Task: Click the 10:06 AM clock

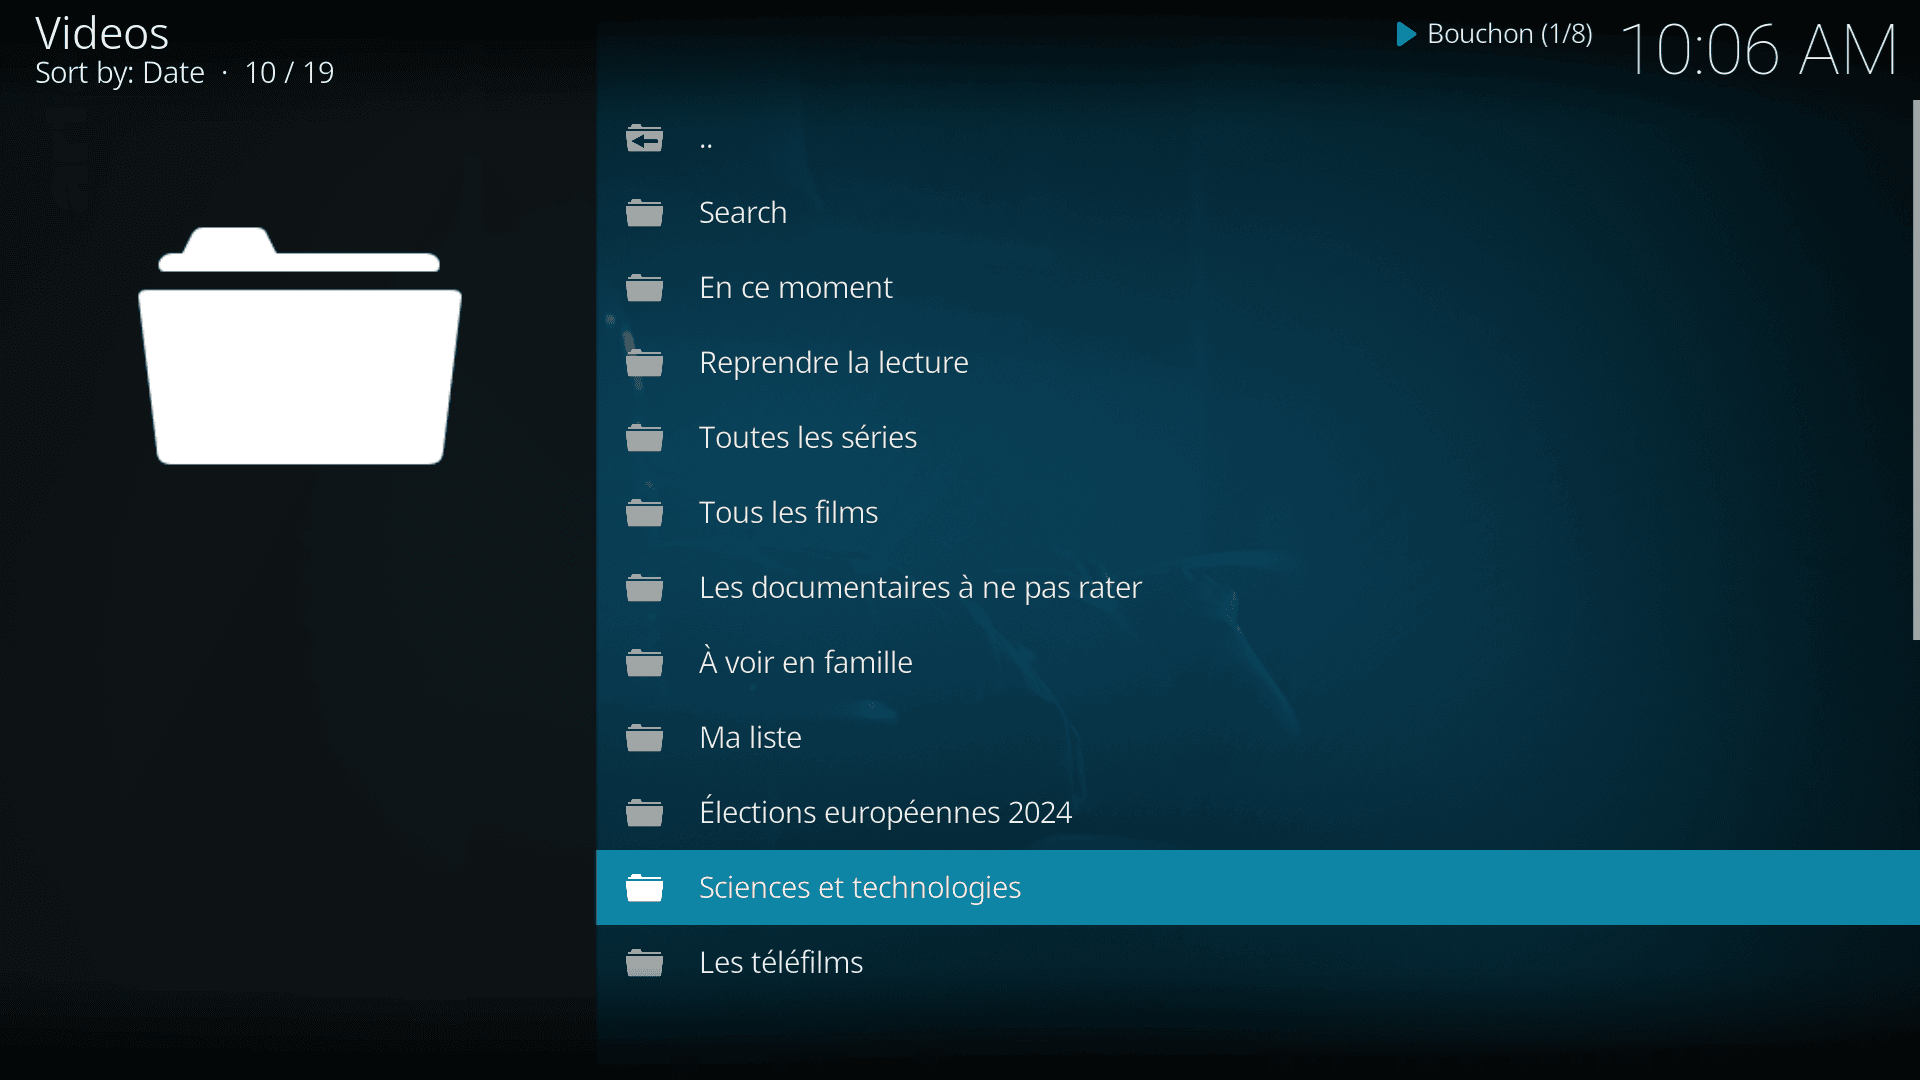Action: coord(1759,50)
